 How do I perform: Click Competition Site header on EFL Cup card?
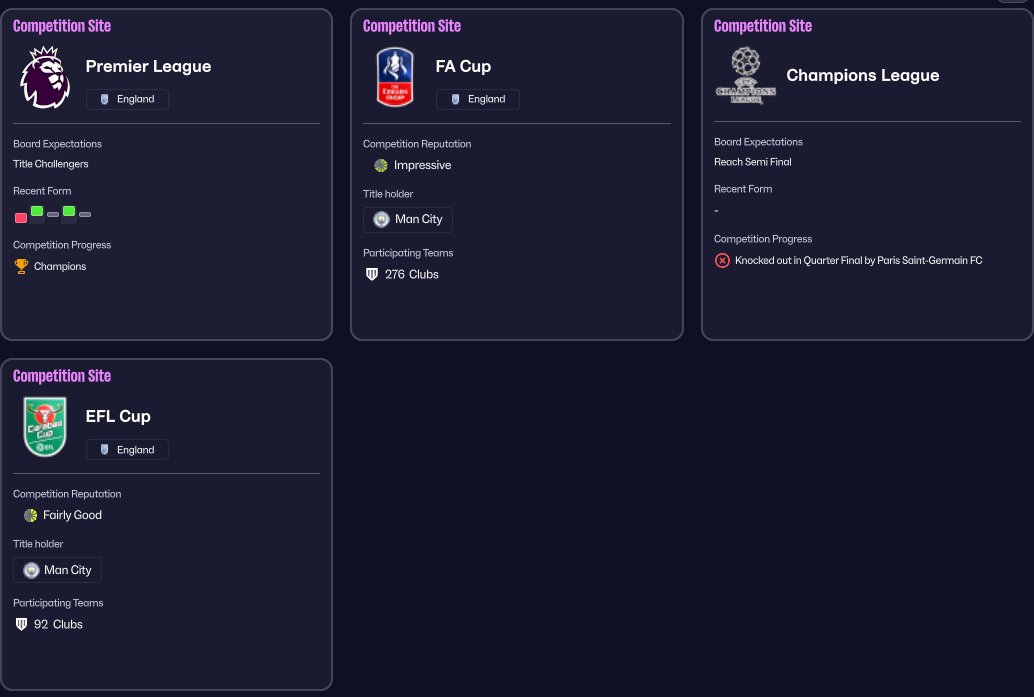click(x=62, y=376)
